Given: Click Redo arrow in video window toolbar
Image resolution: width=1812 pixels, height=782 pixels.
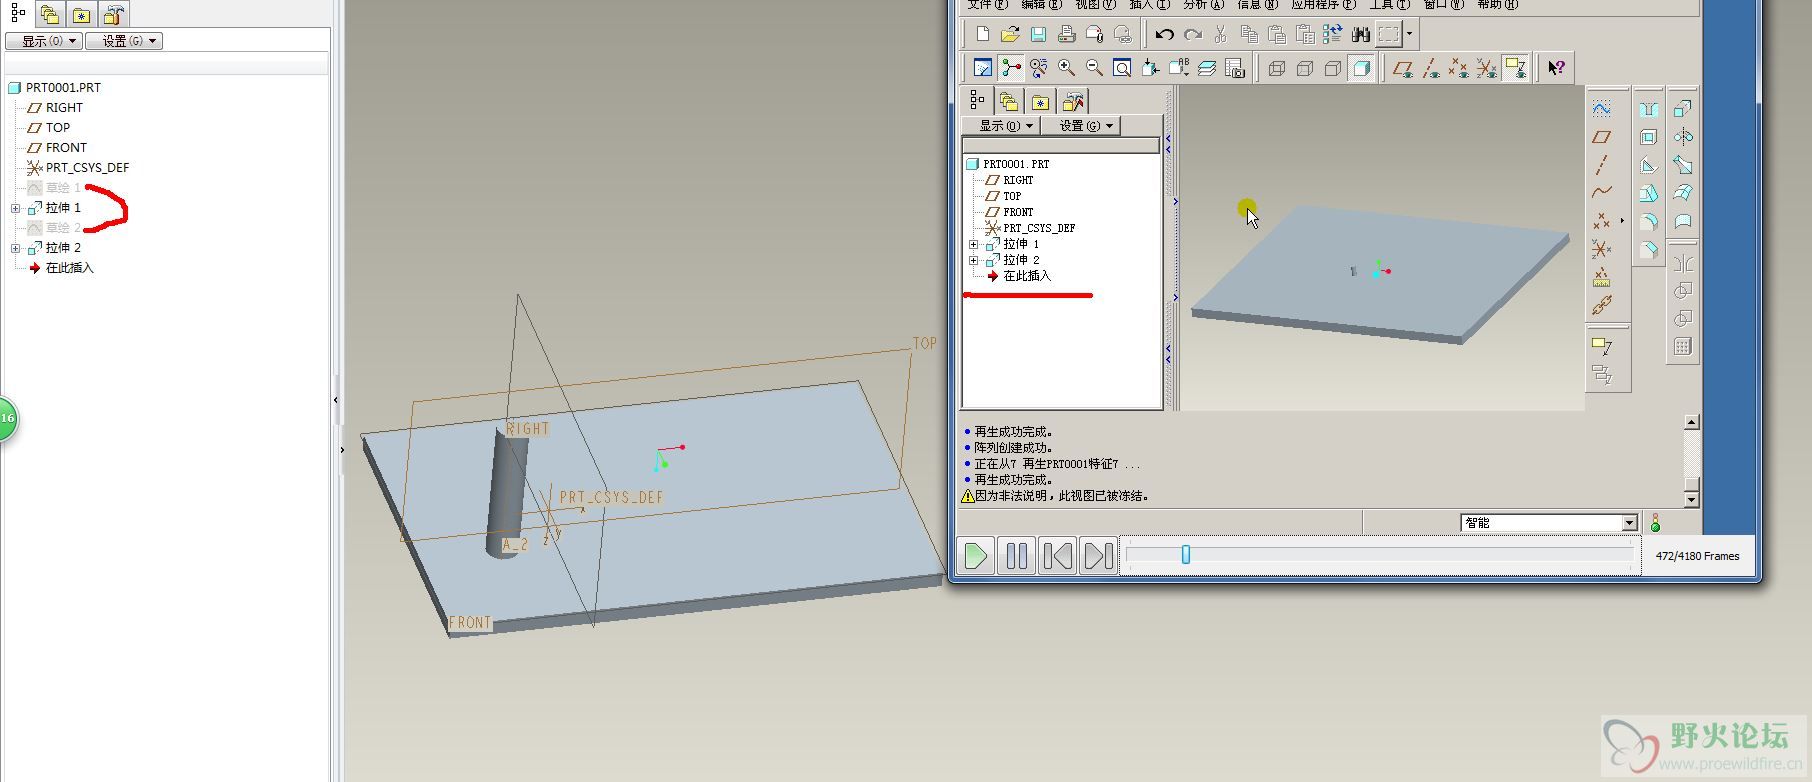Looking at the screenshot, I should (1192, 34).
